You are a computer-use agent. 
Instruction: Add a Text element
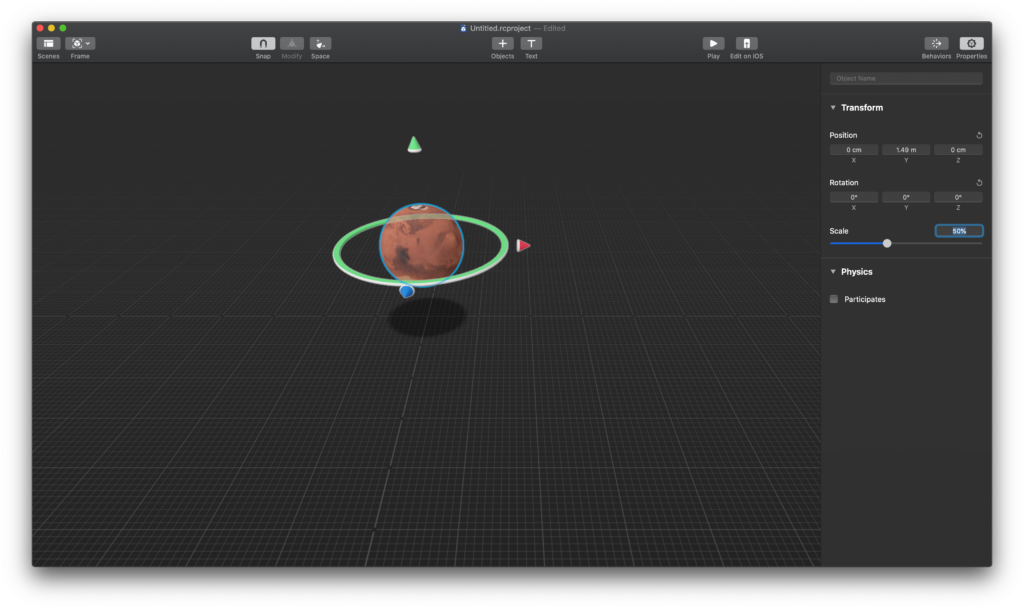(531, 44)
